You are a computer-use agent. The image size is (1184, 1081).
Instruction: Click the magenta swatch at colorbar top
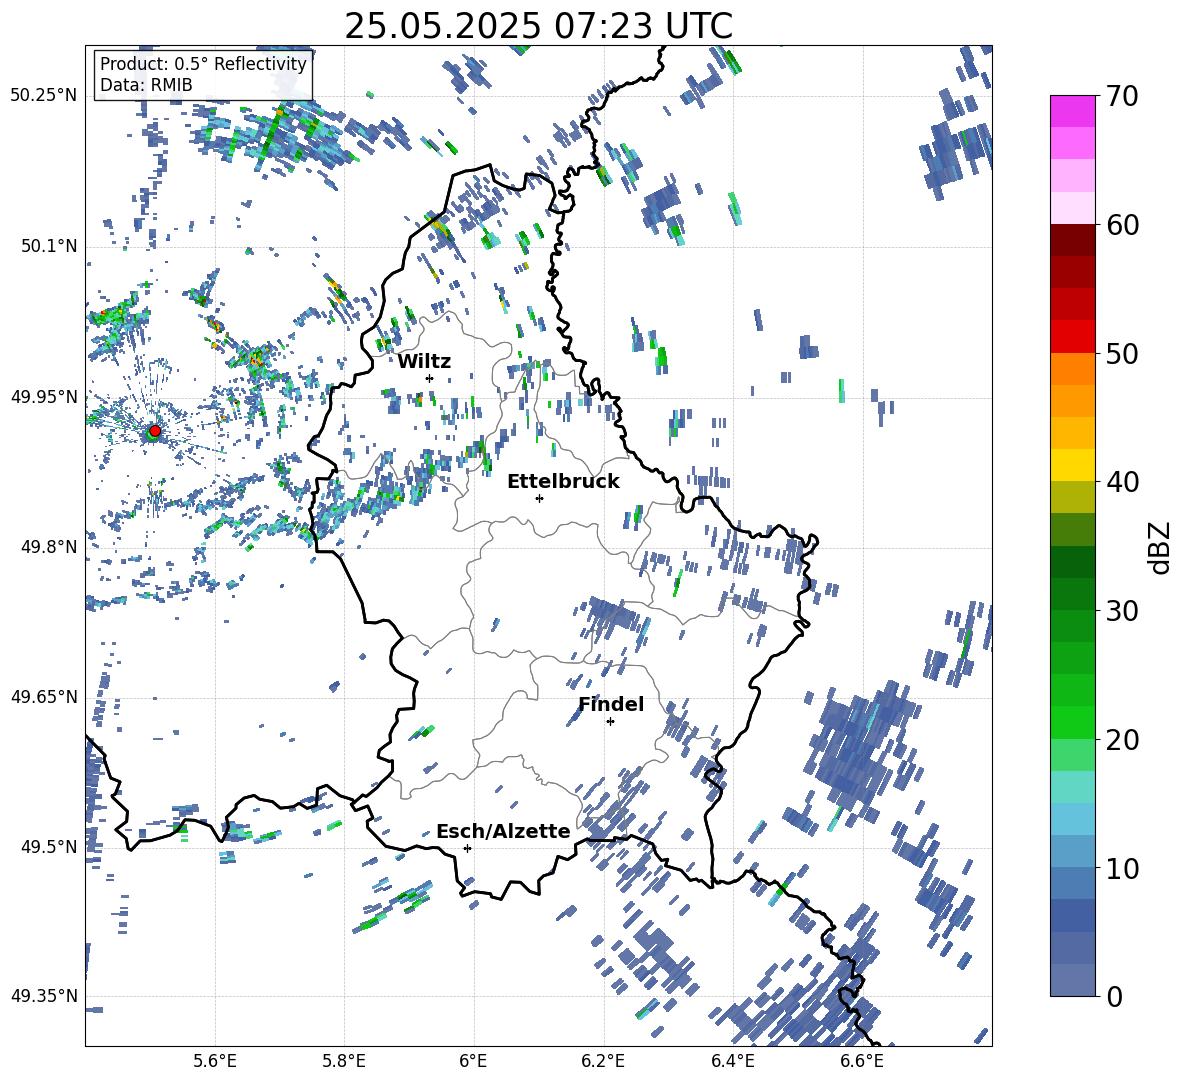(1072, 111)
